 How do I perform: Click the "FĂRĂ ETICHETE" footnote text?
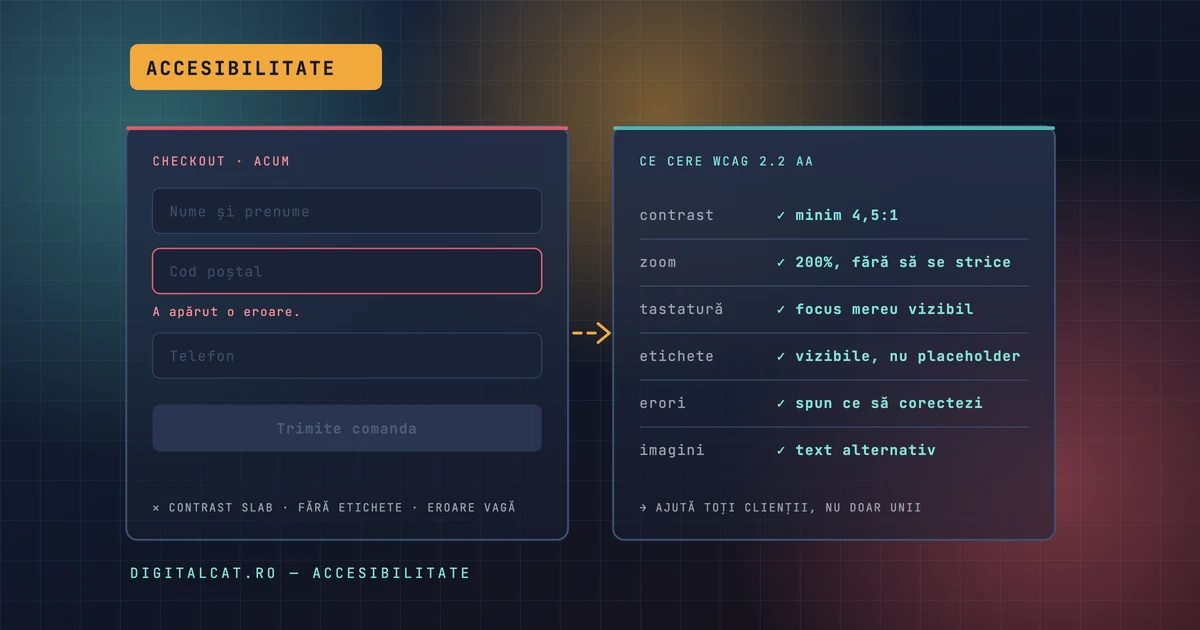350,508
